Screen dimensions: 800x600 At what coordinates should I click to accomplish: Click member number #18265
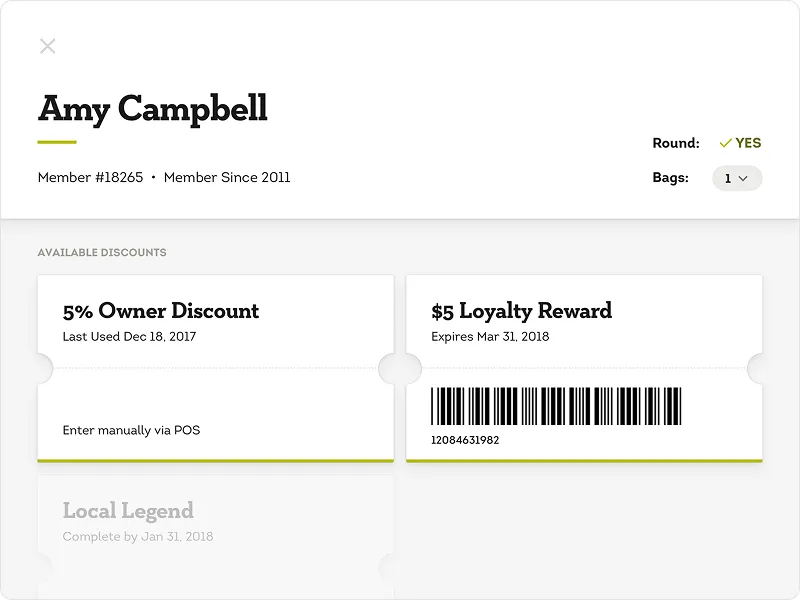[x=91, y=177]
